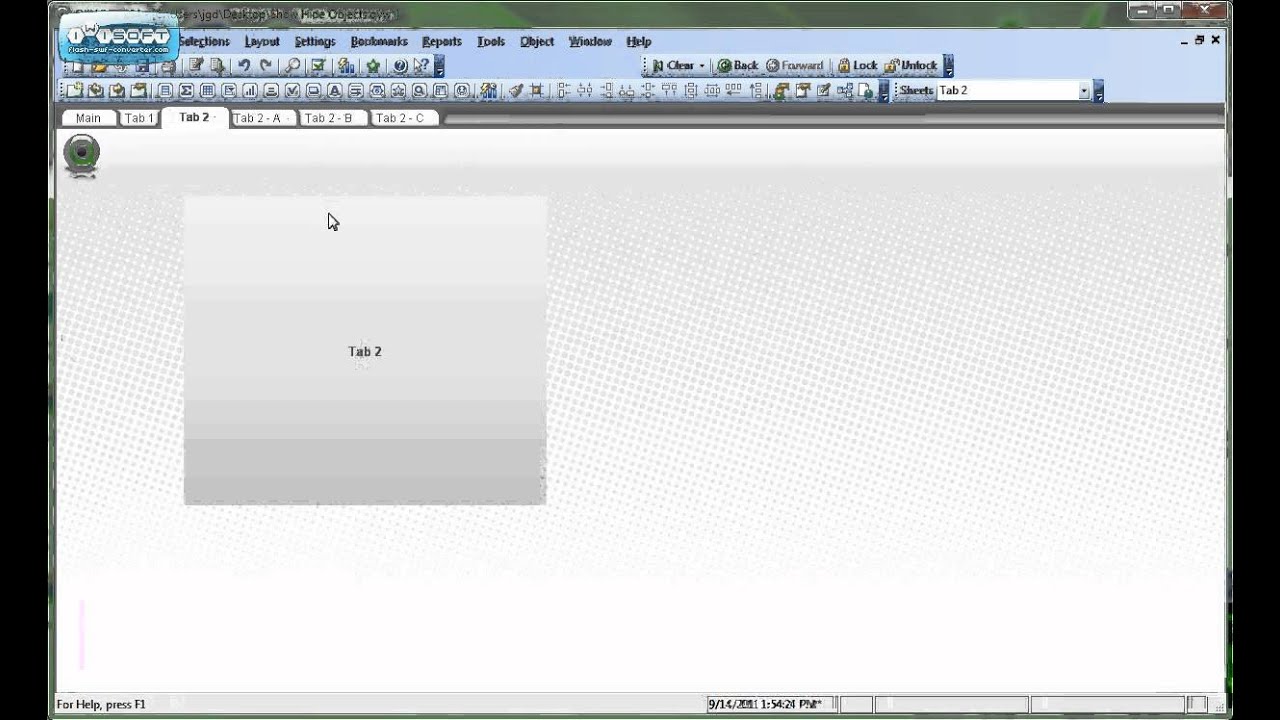
Task: Create a Text Object with A icon
Action: pos(334,91)
